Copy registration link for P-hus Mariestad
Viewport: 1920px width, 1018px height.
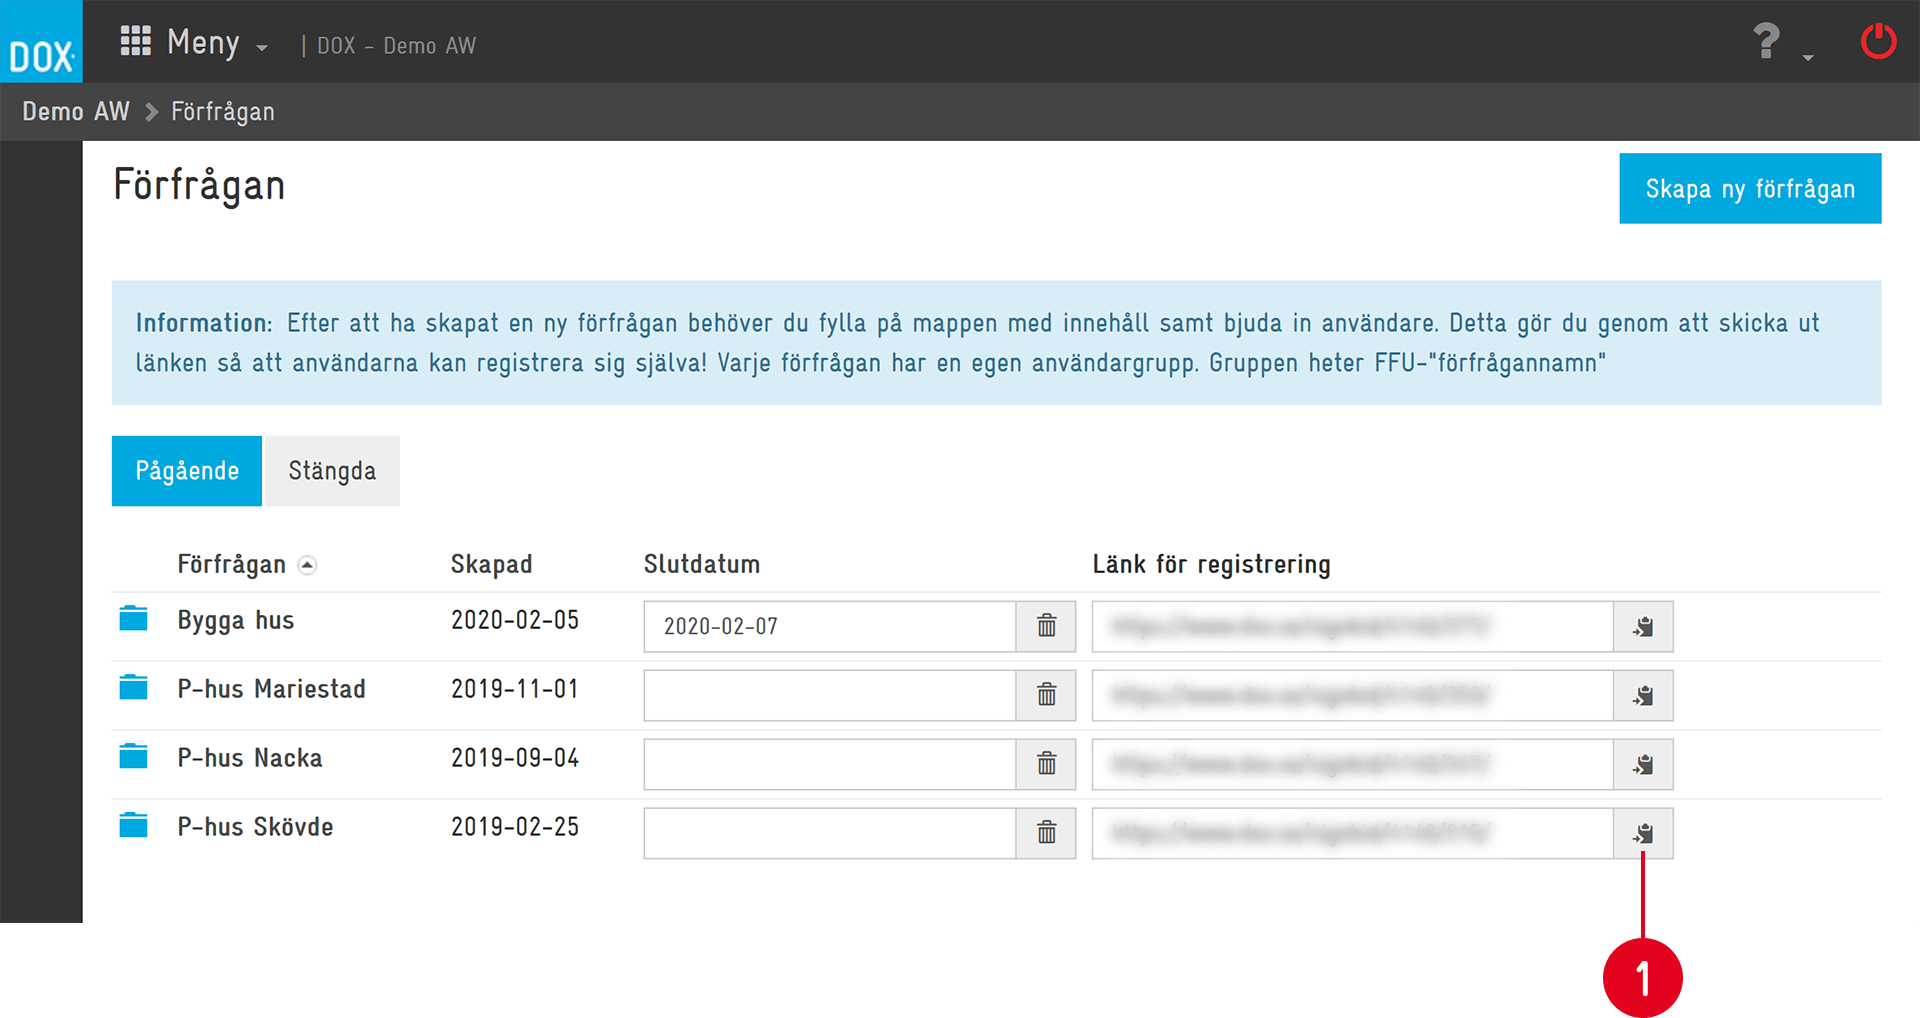click(x=1643, y=695)
